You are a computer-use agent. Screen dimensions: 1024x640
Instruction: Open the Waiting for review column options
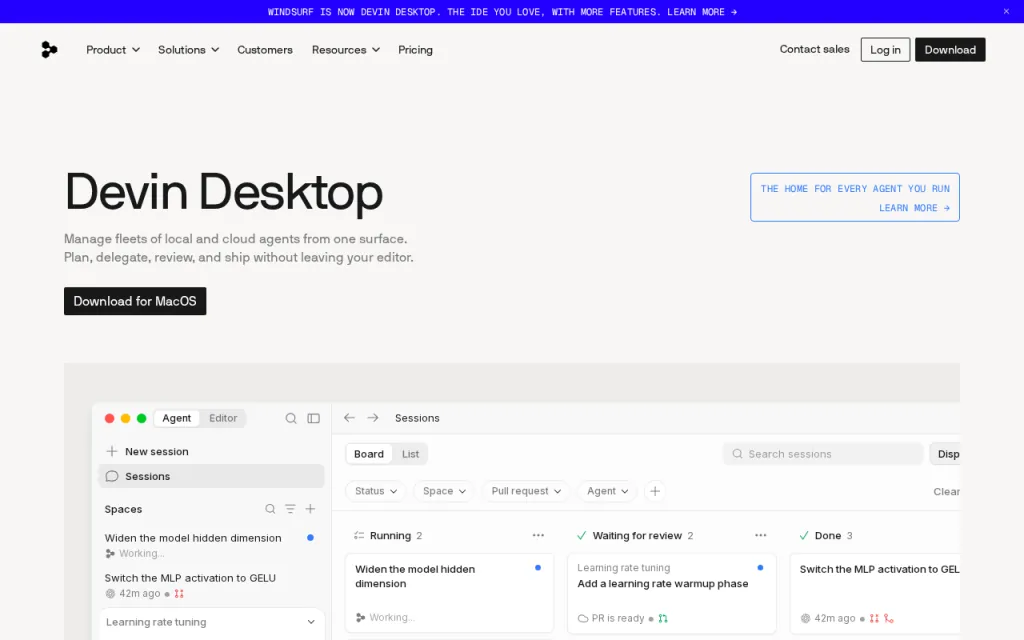761,536
